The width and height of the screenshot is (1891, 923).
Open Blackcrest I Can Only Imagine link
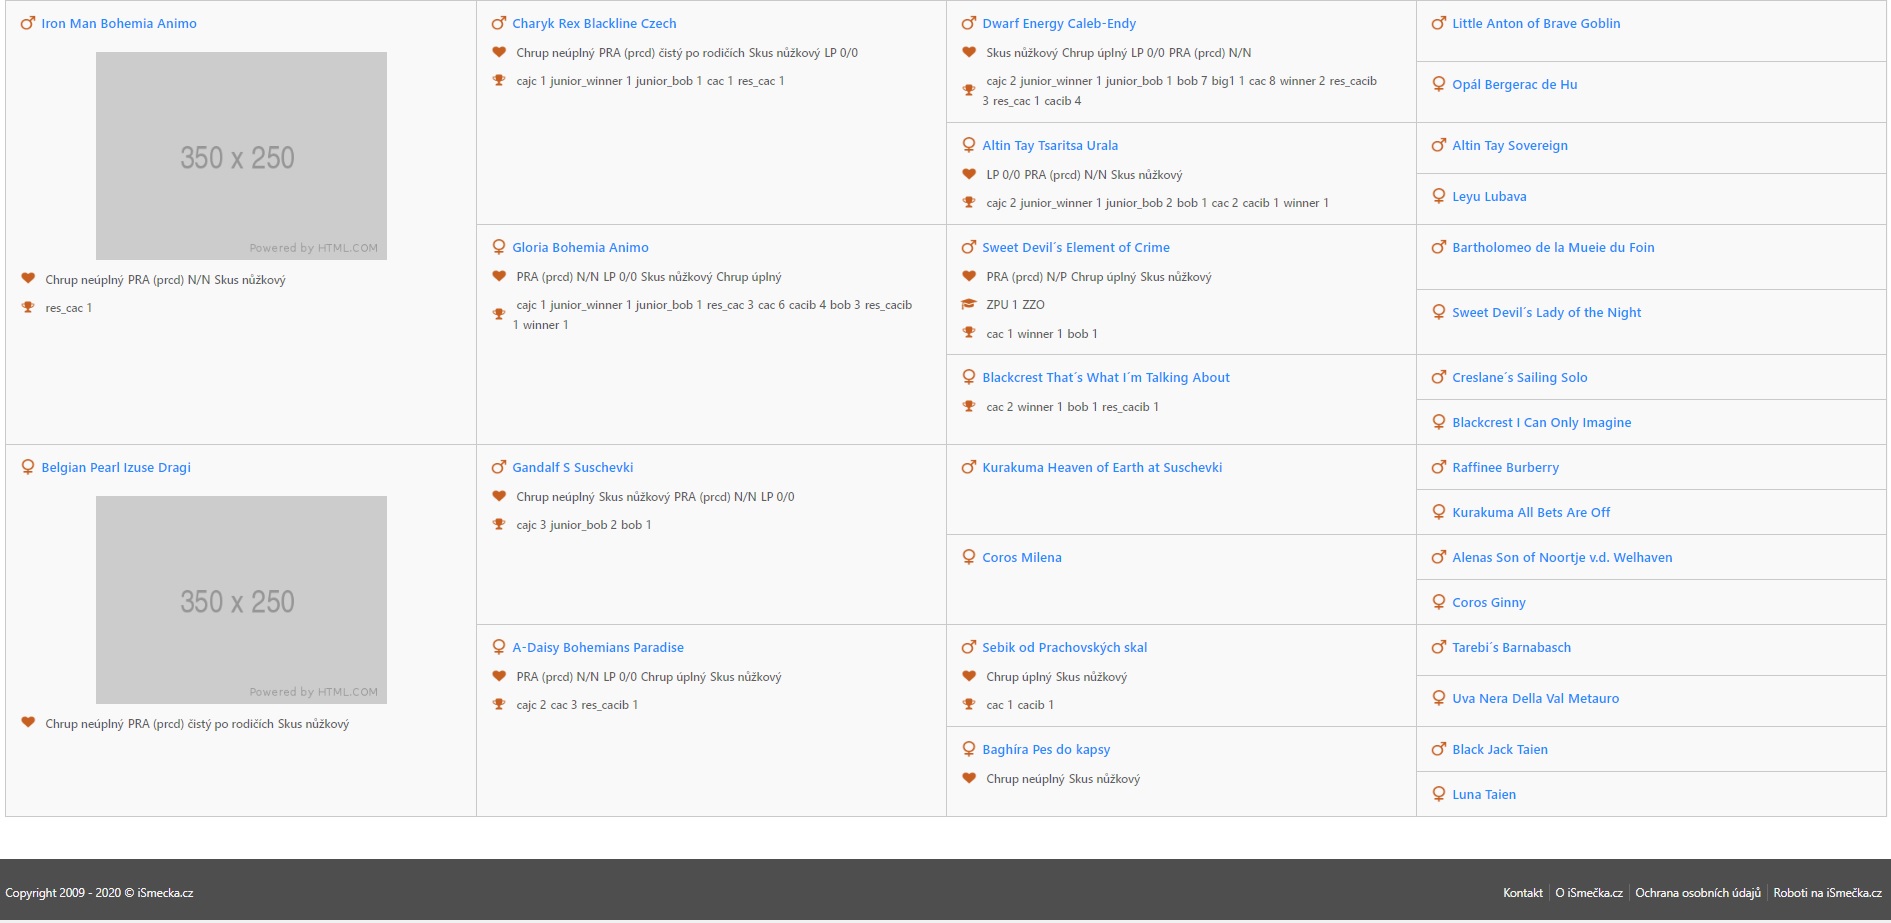coord(1541,422)
